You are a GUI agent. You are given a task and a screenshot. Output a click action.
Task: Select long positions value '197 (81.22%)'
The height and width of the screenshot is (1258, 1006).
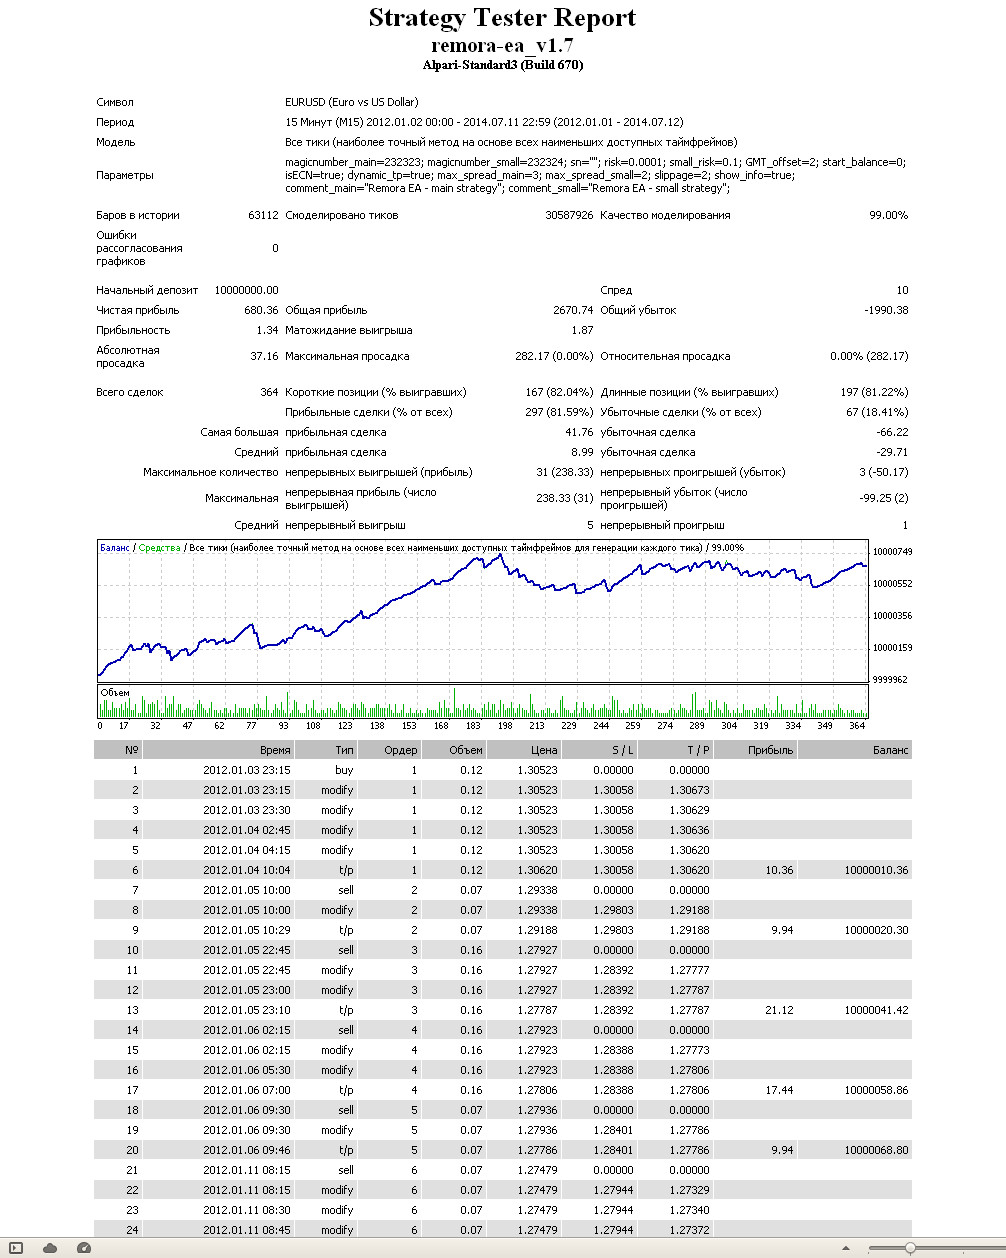pyautogui.click(x=875, y=392)
